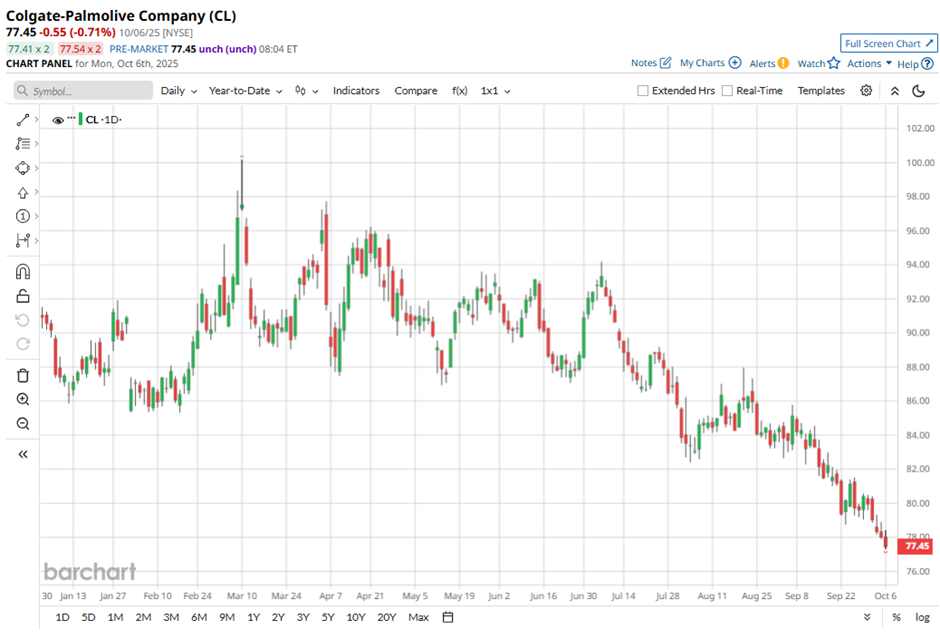The image size is (940, 639).
Task: Open the Compare menu
Action: [415, 91]
